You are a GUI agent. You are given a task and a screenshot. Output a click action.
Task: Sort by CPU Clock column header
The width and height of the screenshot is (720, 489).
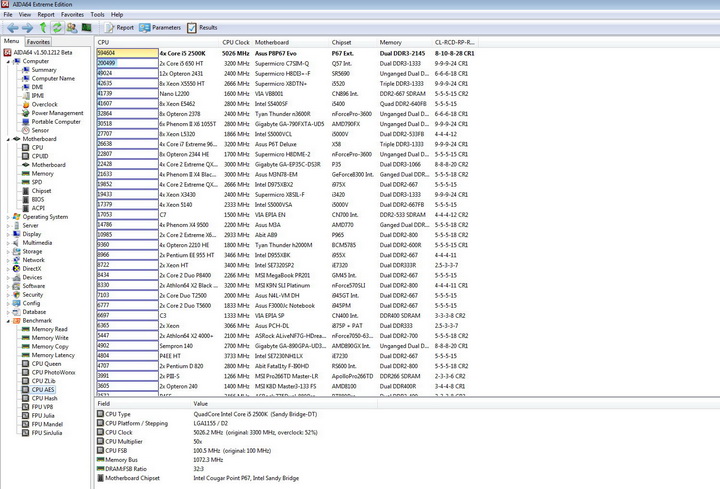pyautogui.click(x=236, y=42)
